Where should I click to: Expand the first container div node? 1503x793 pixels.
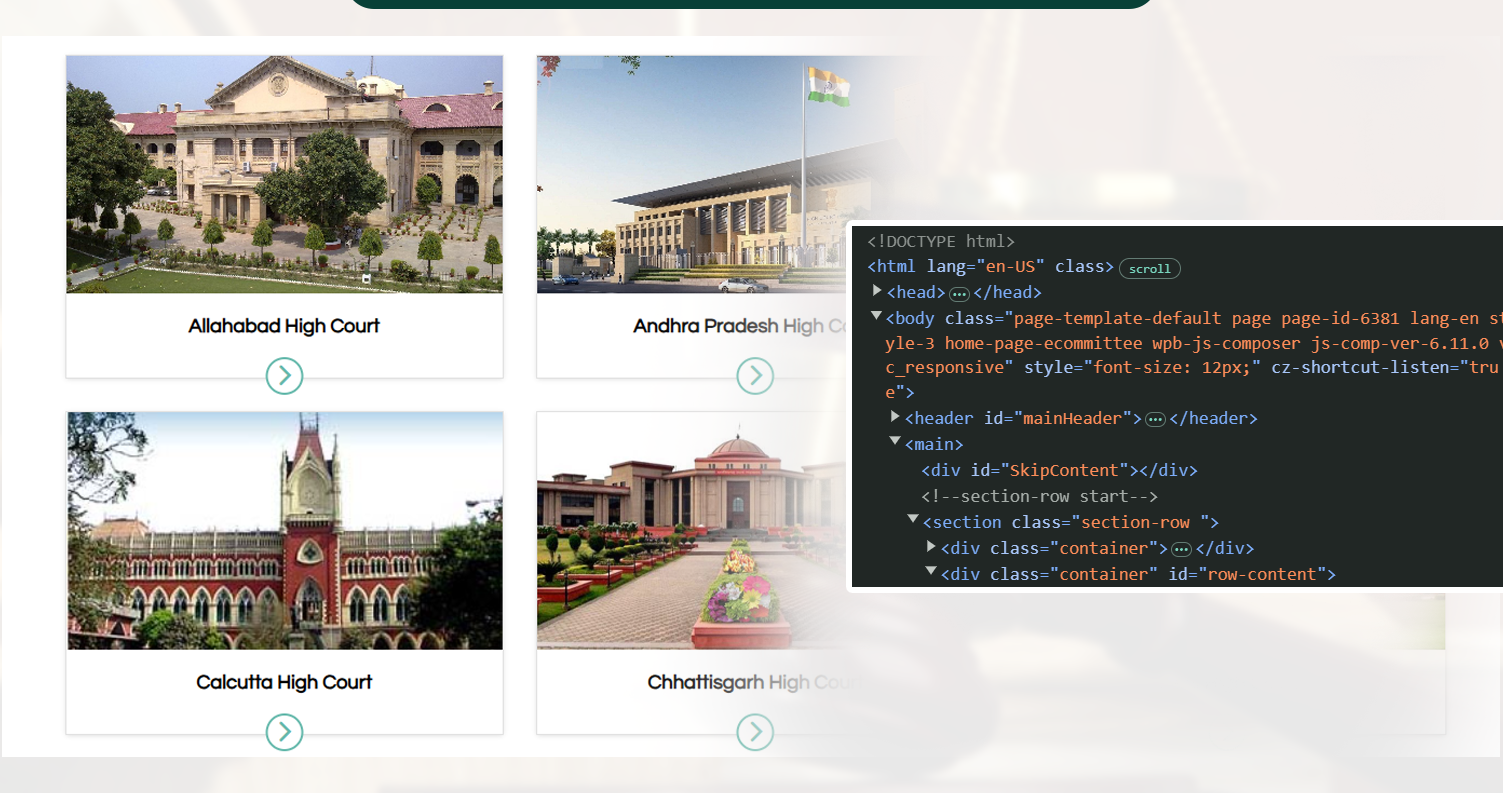pyautogui.click(x=930, y=547)
